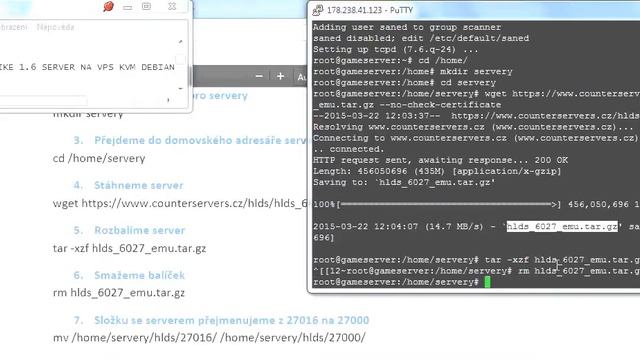Click highlighted 'hlds_6027_emu.tar.gz' in PuTTY terminal

coord(562,227)
